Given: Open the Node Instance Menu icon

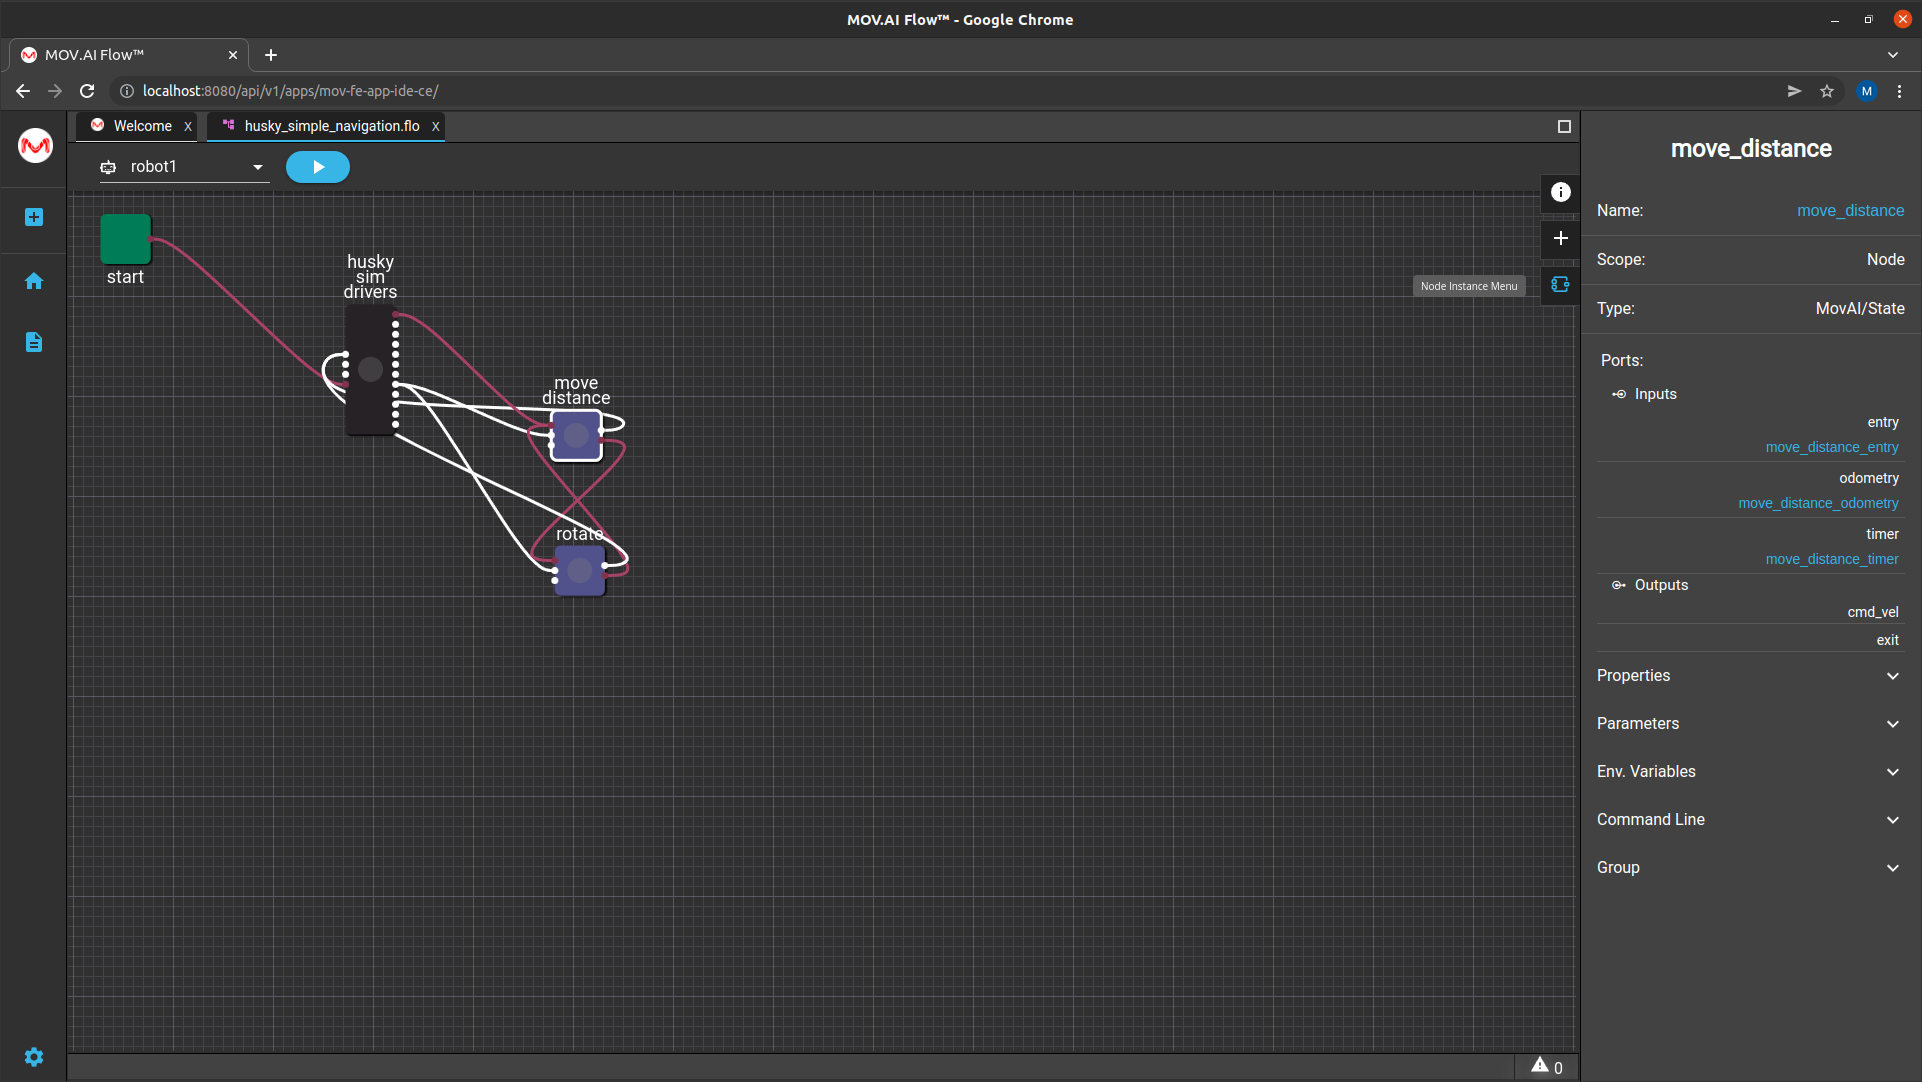Looking at the screenshot, I should 1560,285.
